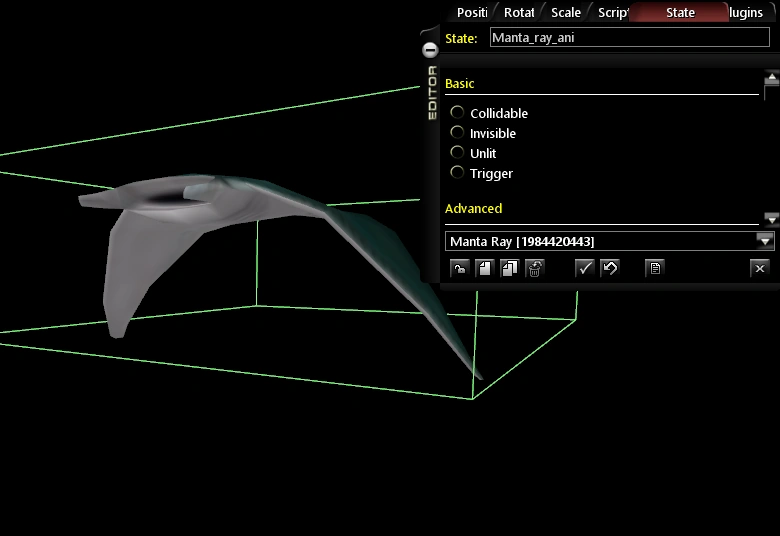Click the Basic section heading
The height and width of the screenshot is (536, 780).
click(460, 84)
